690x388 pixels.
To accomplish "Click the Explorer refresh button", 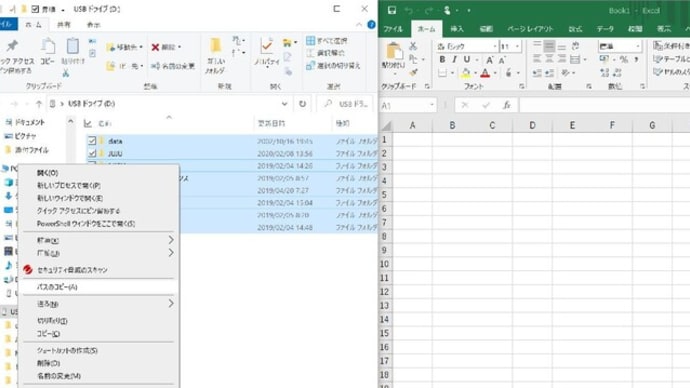I will [x=302, y=104].
